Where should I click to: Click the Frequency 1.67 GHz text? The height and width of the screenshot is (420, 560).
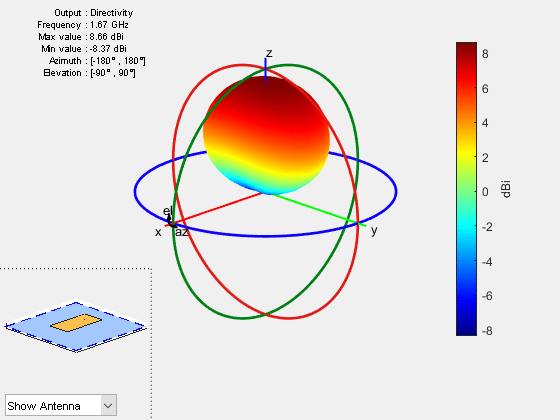tap(83, 25)
